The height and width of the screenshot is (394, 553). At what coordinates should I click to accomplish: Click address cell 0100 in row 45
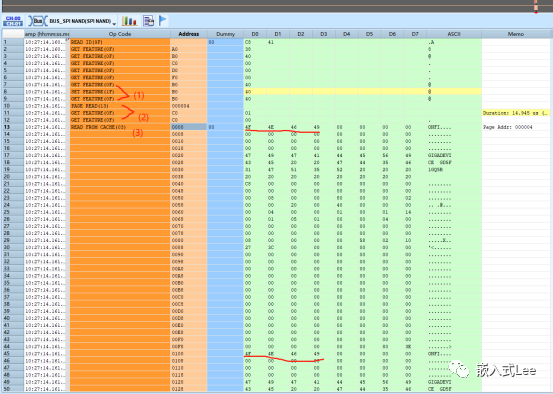189,353
